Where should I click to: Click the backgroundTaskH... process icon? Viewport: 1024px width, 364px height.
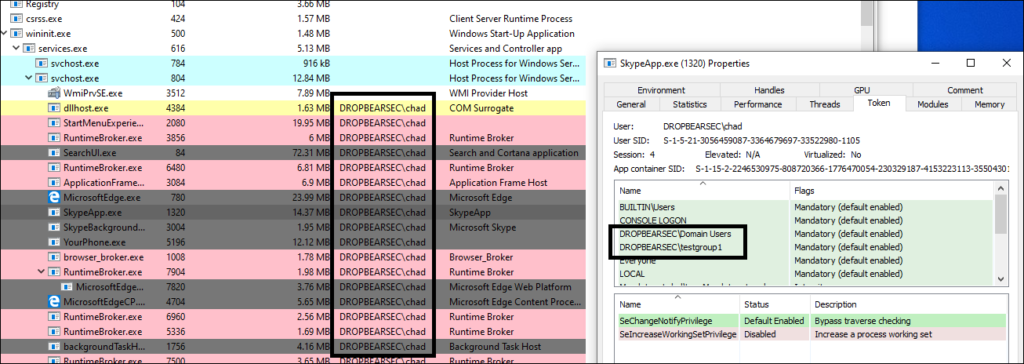[x=54, y=346]
